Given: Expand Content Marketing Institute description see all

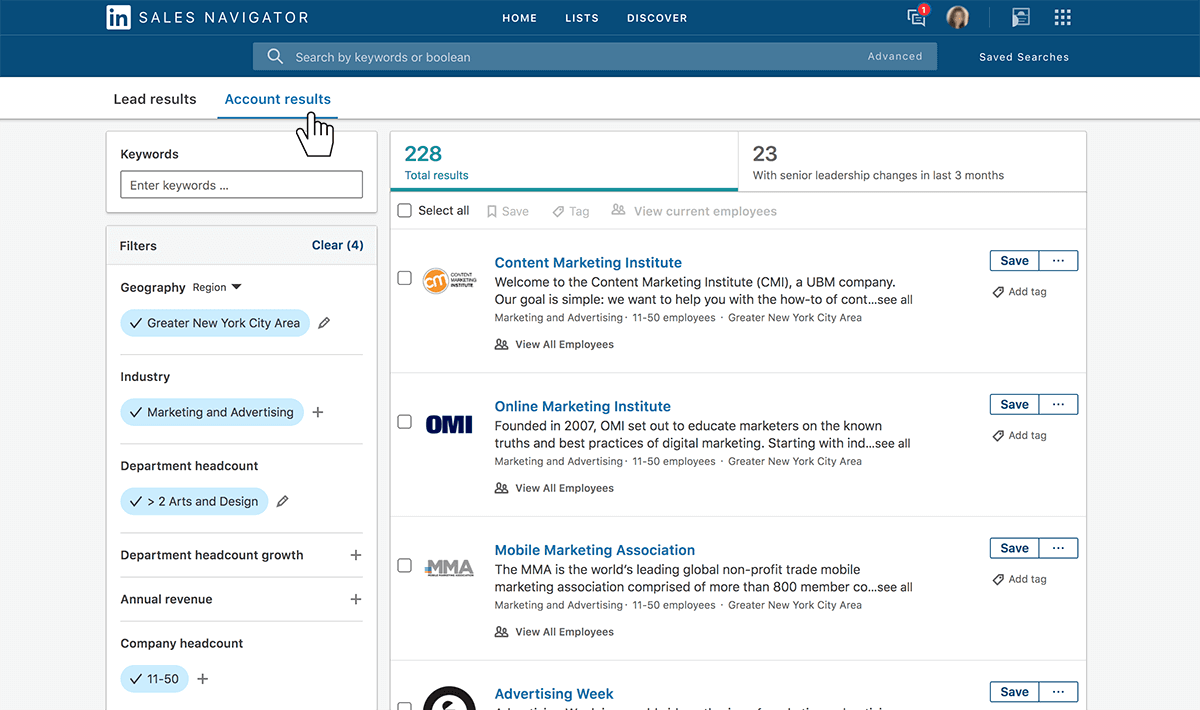Looking at the screenshot, I should point(894,300).
